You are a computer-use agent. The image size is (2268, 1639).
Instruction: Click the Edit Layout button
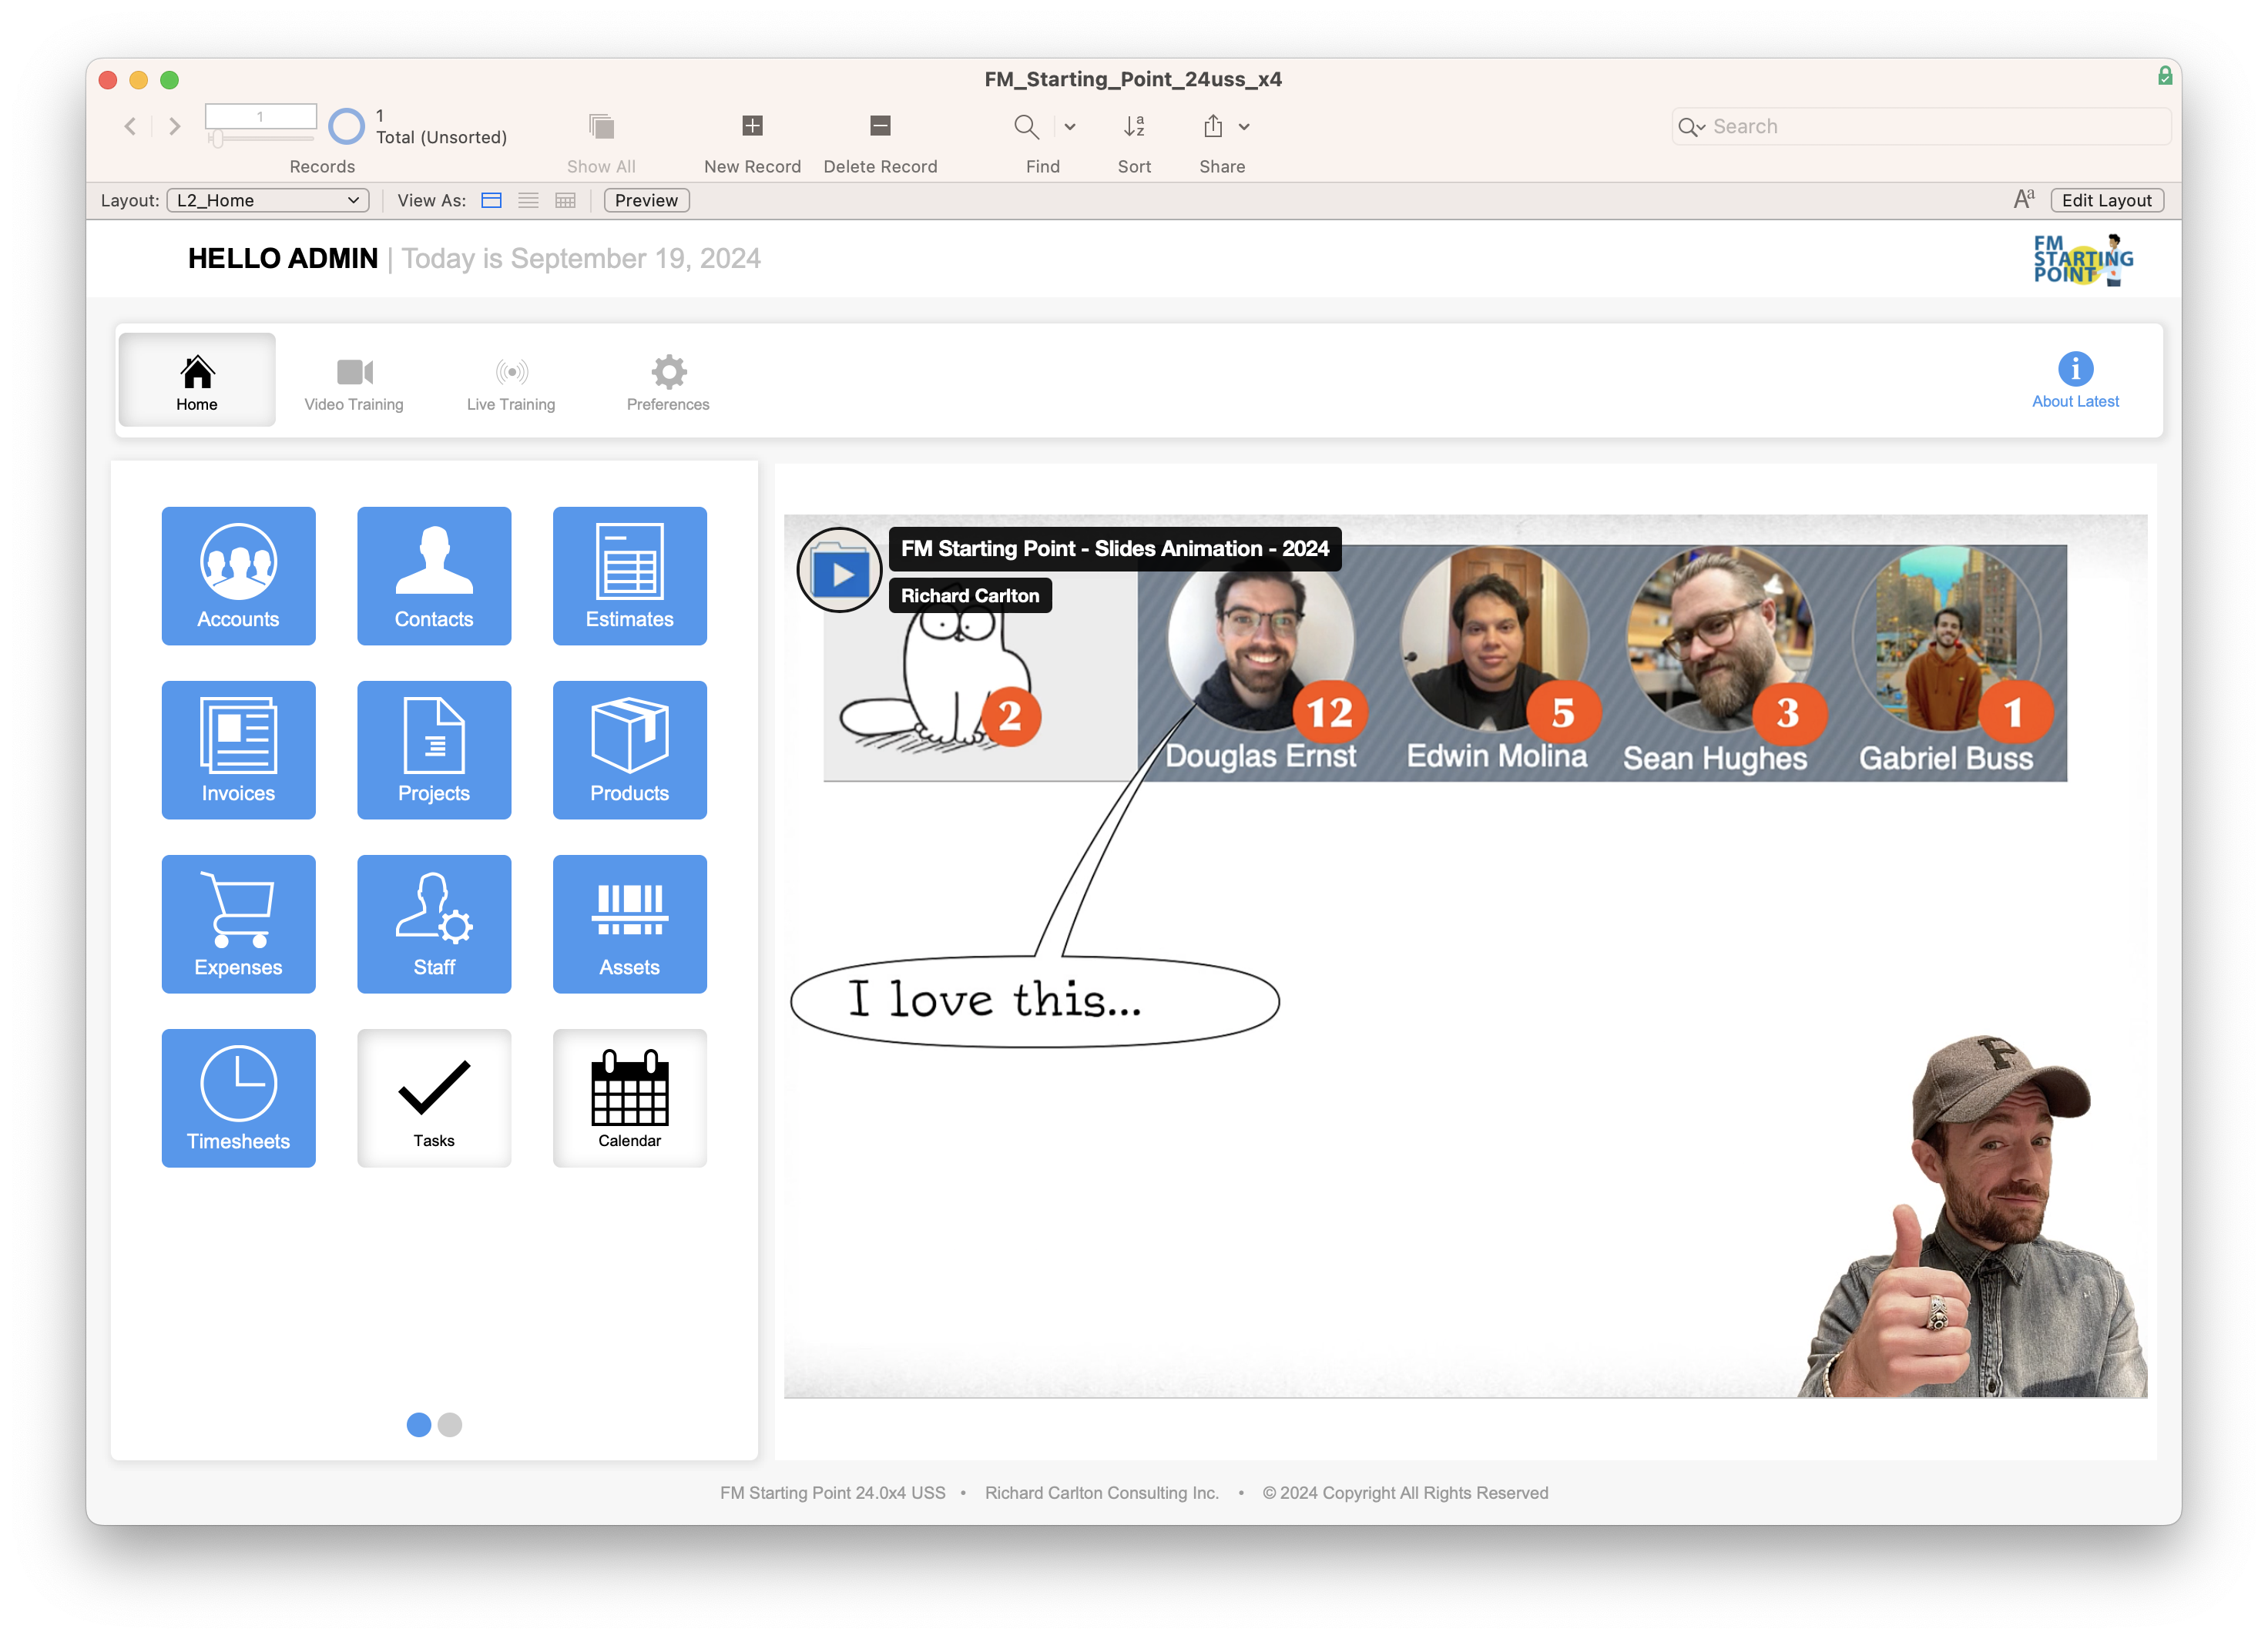coord(2107,200)
